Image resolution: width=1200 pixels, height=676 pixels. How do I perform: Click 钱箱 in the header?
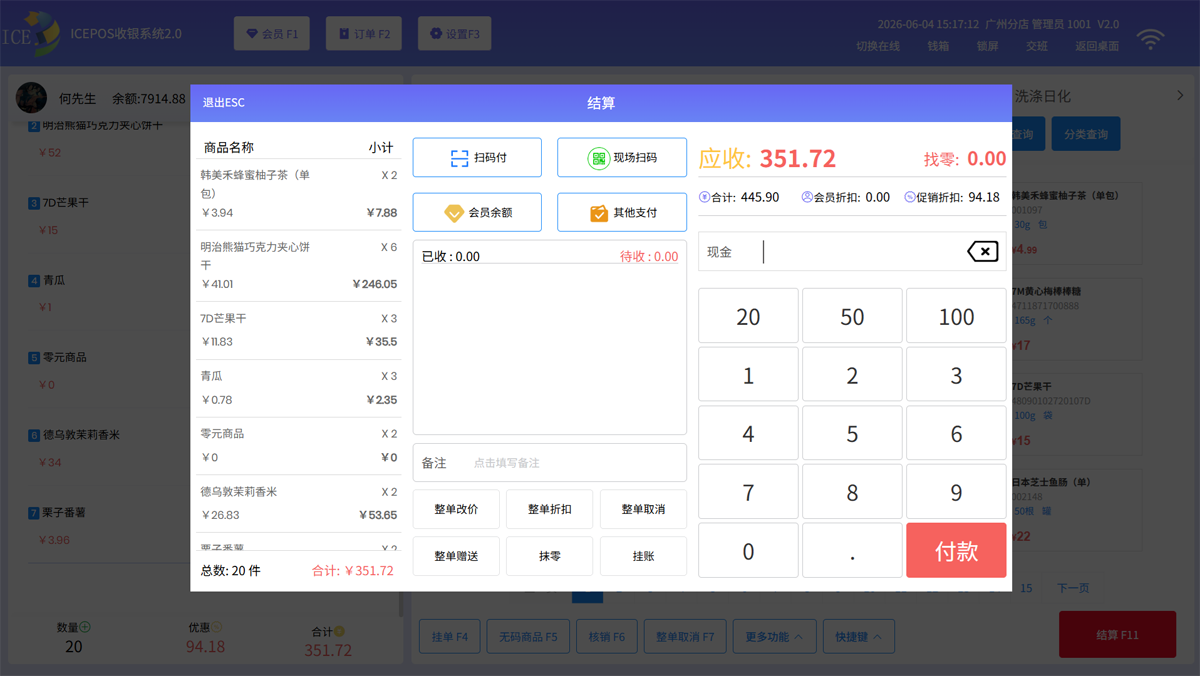(x=938, y=46)
